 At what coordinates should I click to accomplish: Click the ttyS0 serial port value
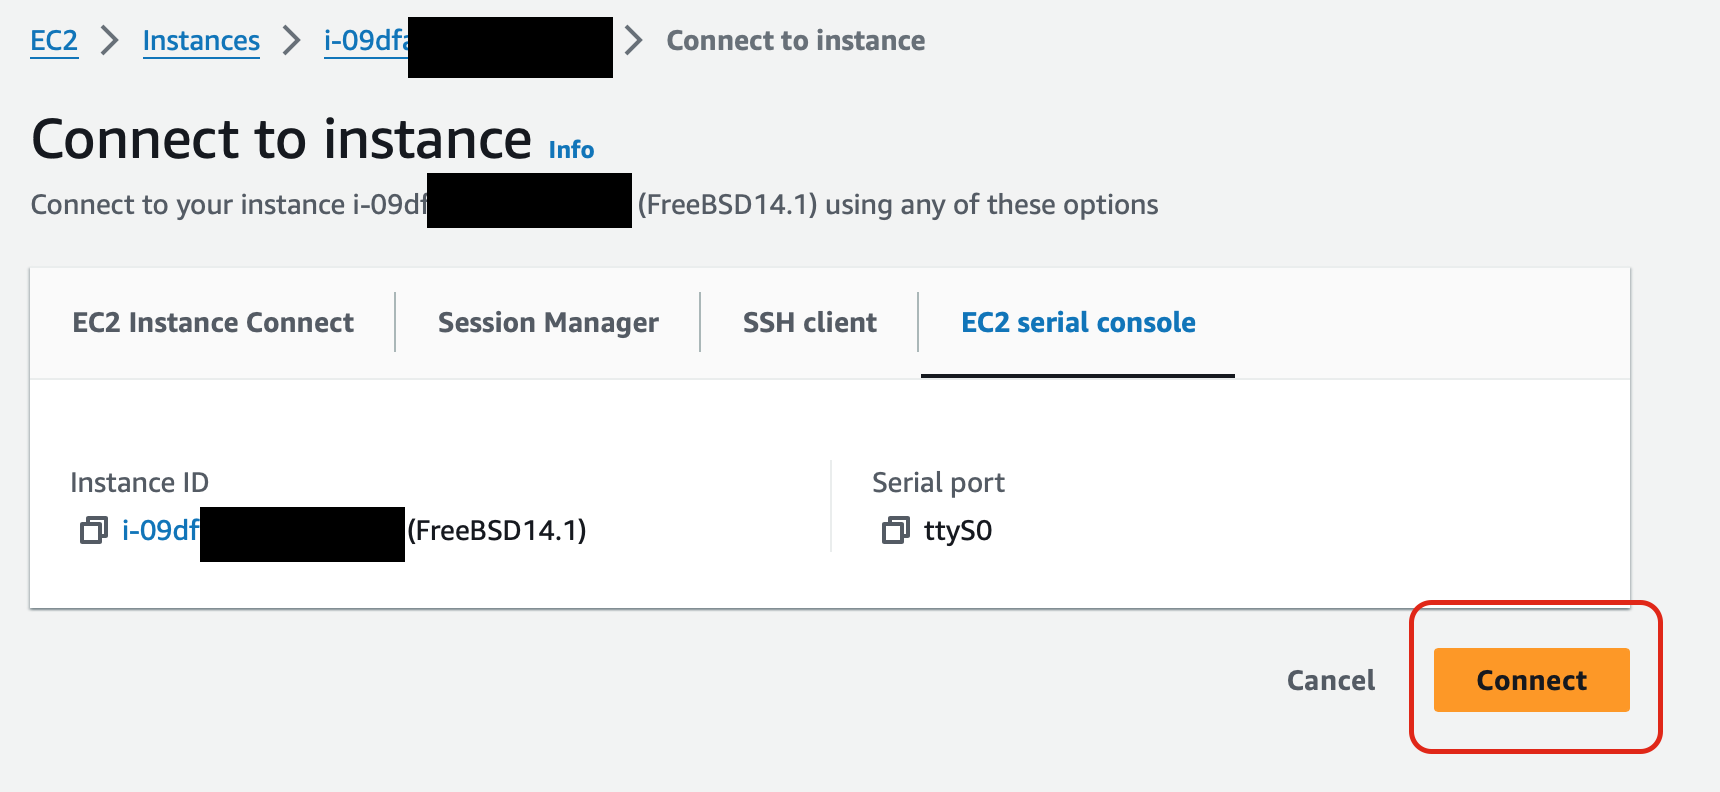(958, 530)
